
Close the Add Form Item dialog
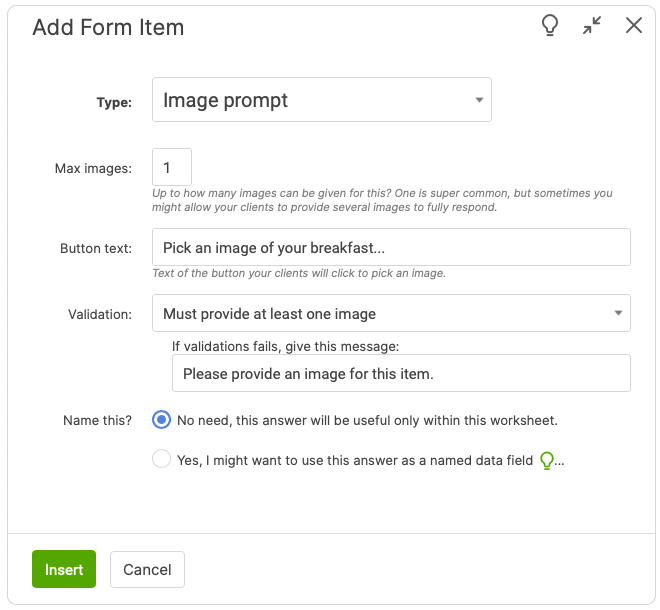[x=634, y=26]
